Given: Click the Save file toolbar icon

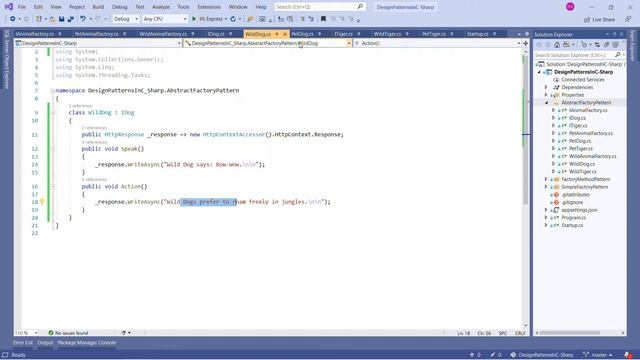Looking at the screenshot, I should (x=61, y=19).
